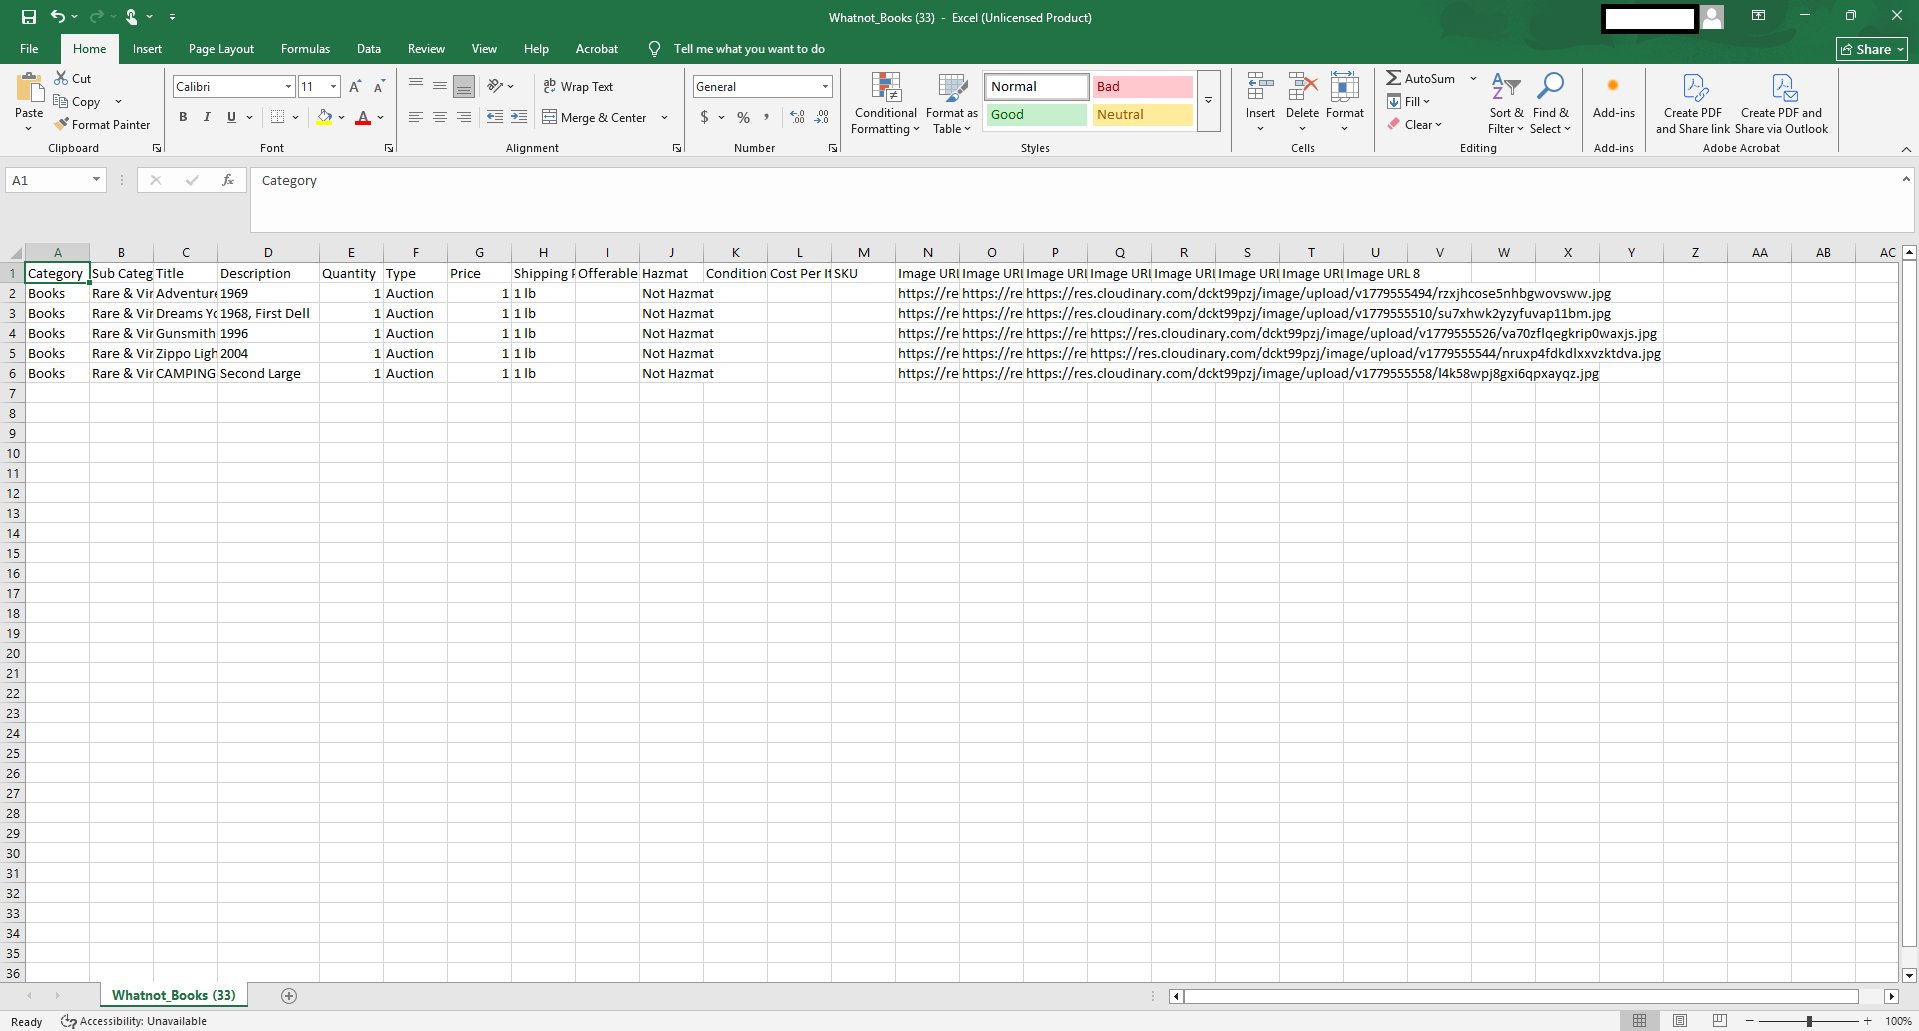Click the Cut scissors icon
The image size is (1919, 1031).
coord(62,78)
